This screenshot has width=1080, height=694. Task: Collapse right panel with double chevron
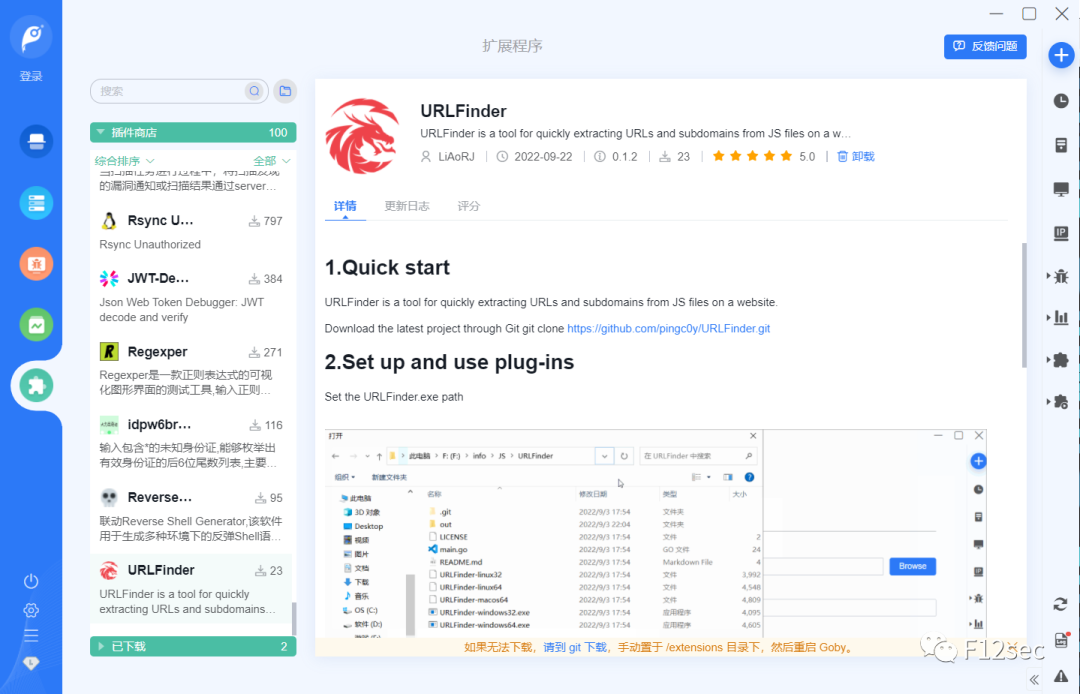click(x=1034, y=680)
